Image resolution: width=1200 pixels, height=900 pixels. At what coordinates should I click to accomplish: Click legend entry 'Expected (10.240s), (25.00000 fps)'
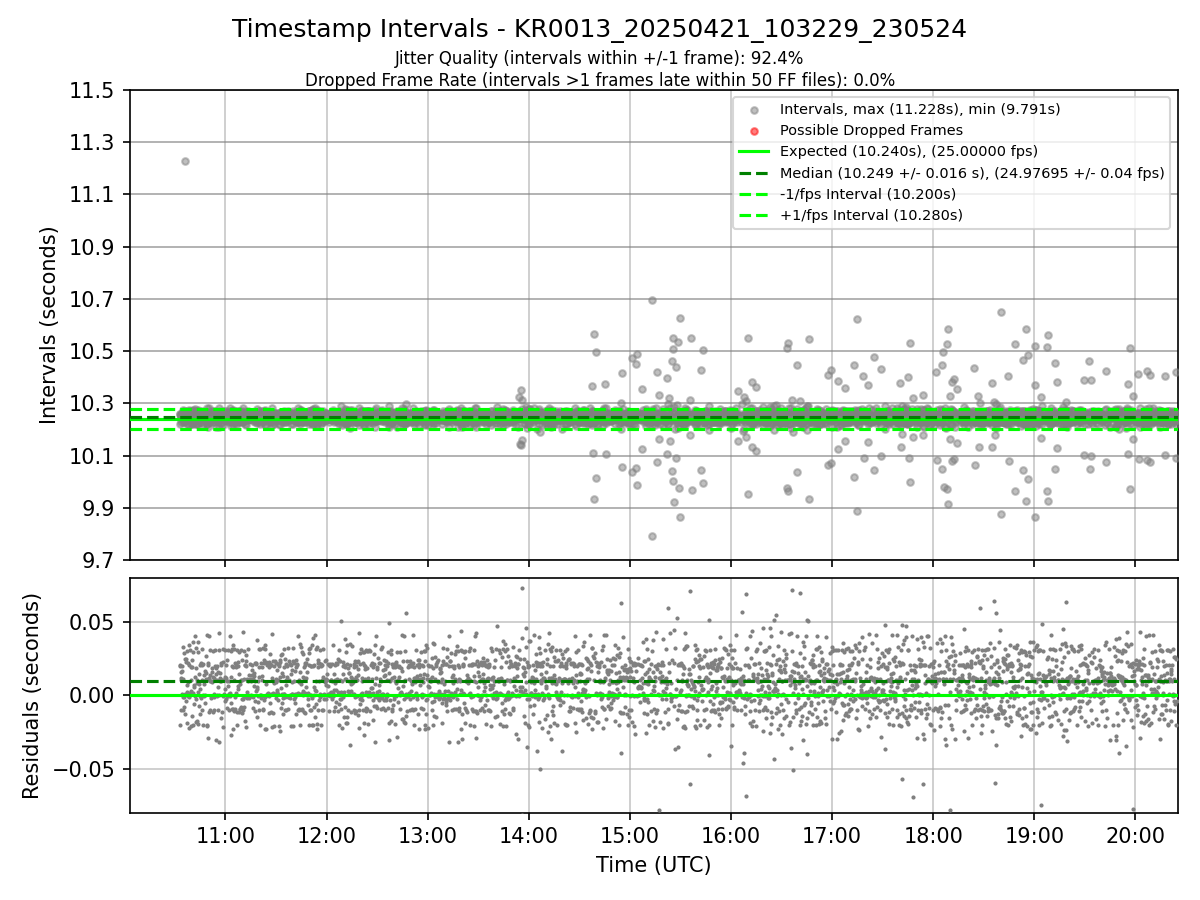point(908,151)
